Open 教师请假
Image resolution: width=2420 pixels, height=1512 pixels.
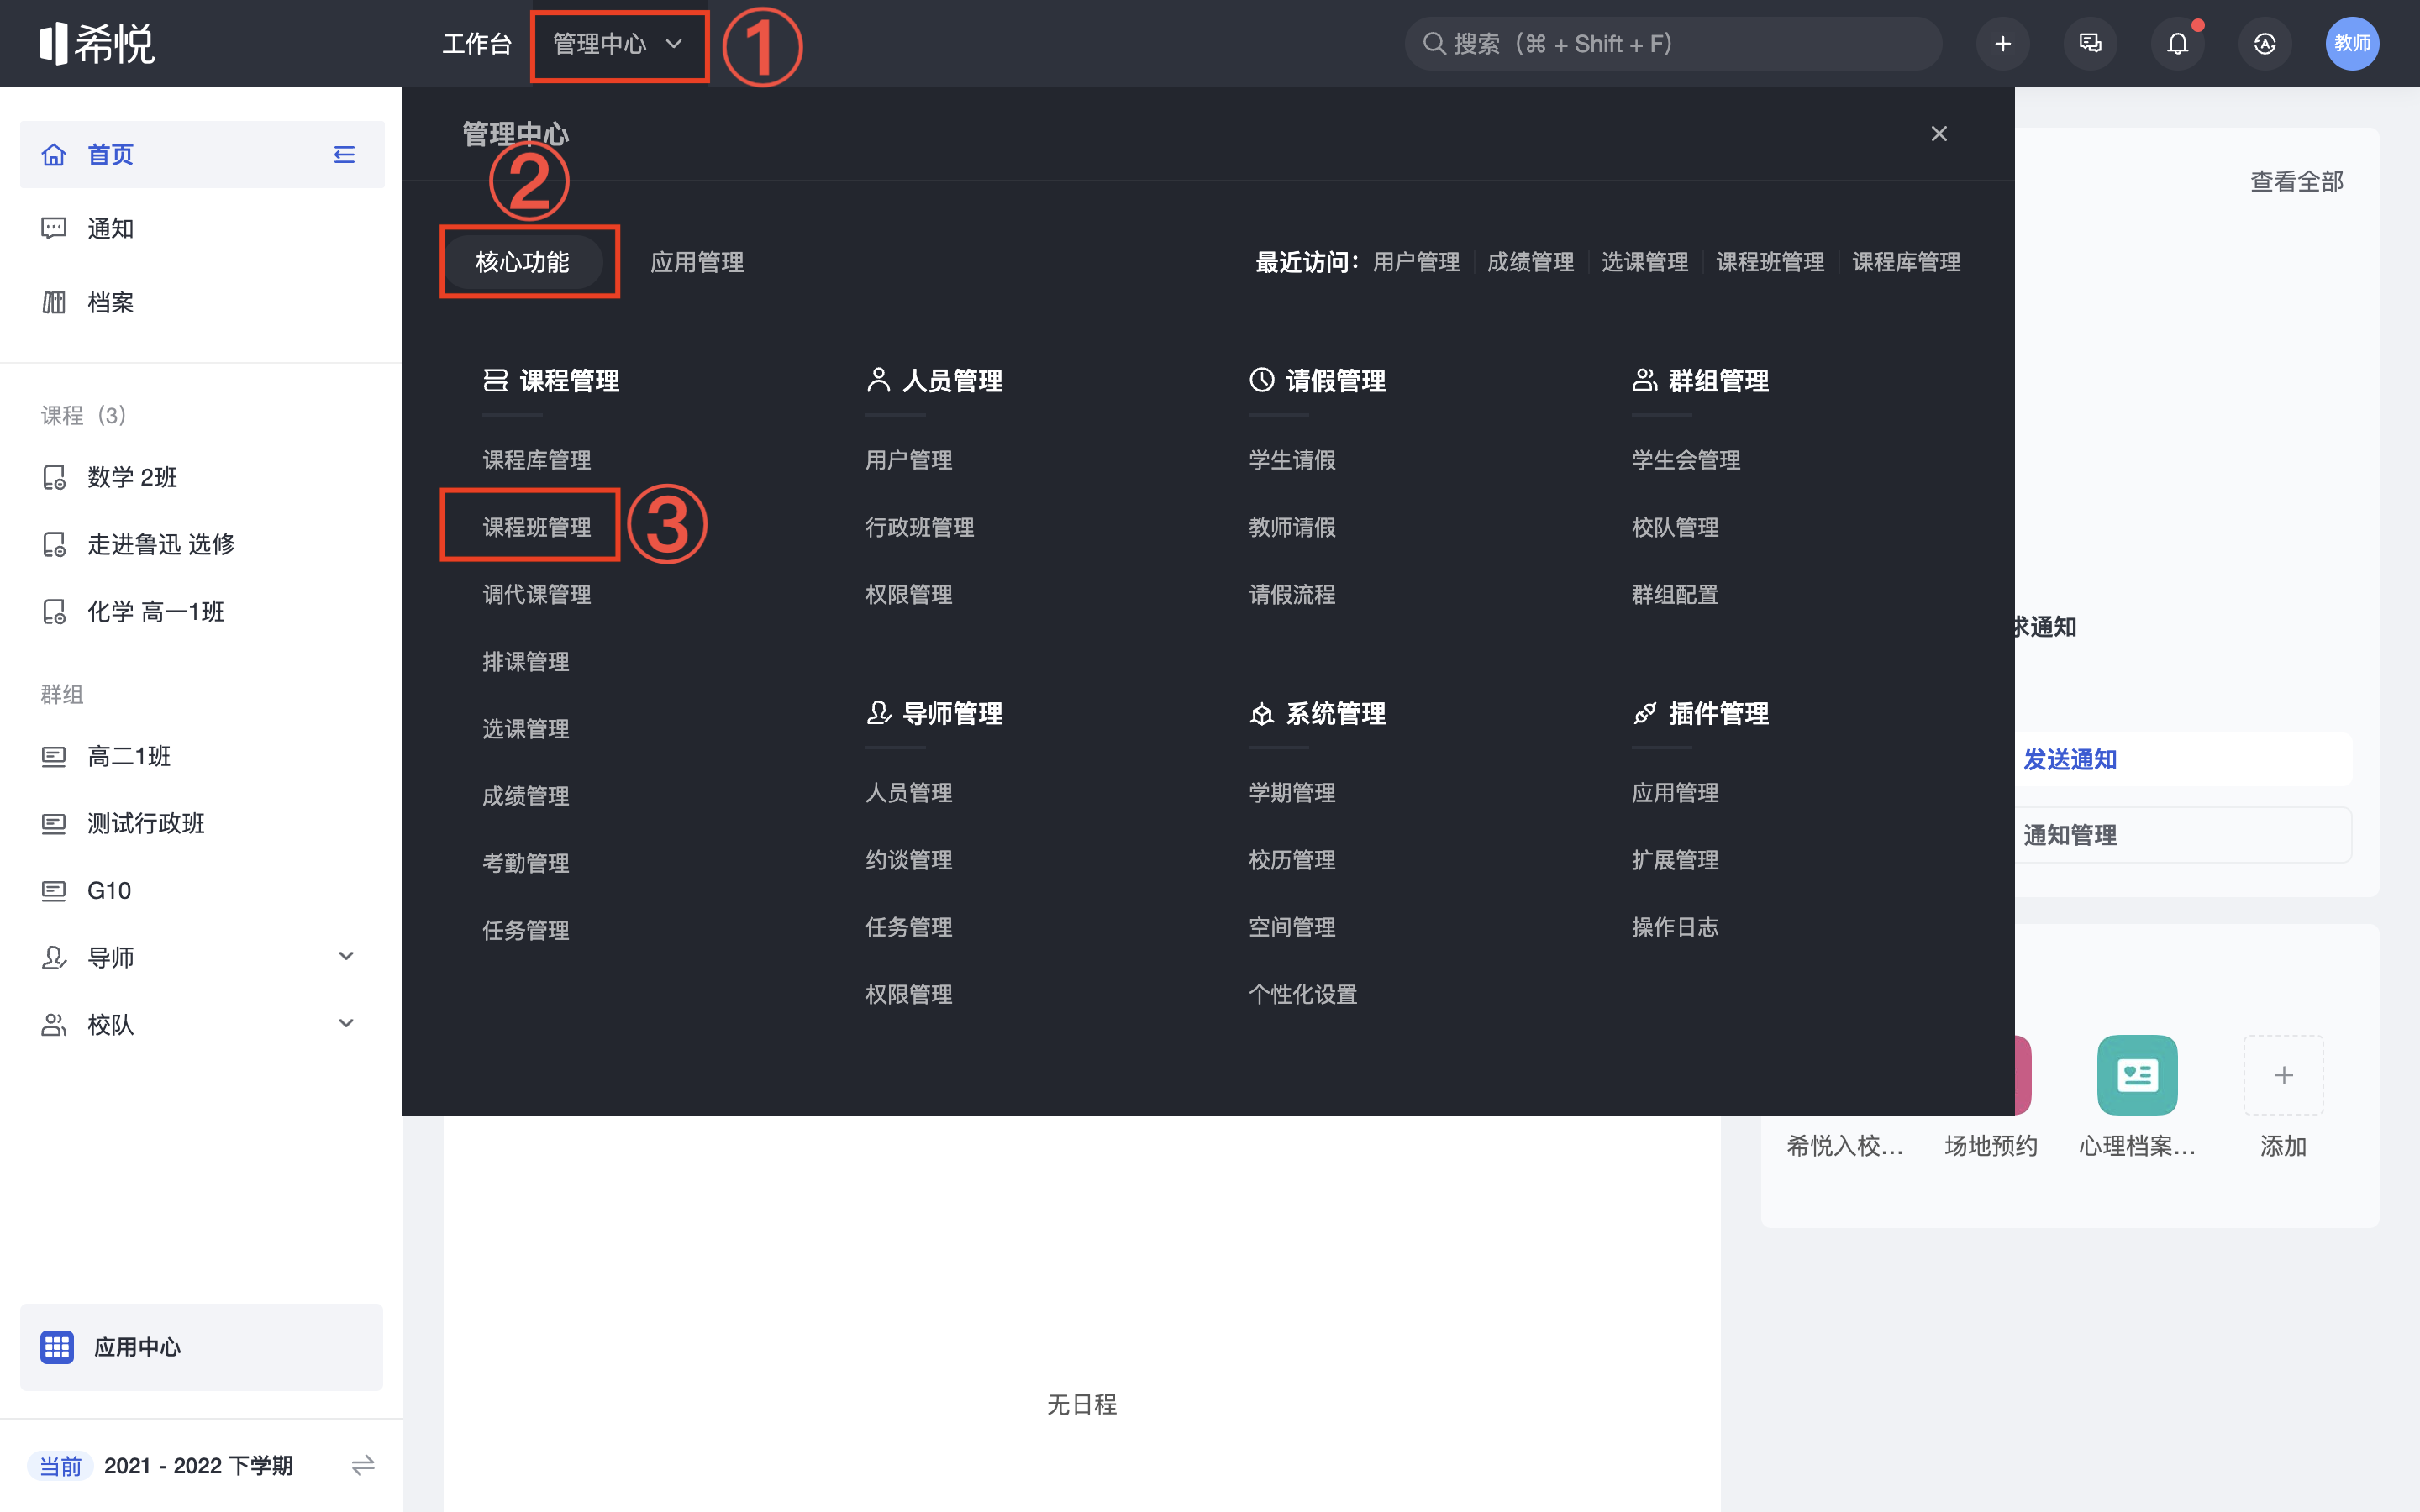[1292, 527]
